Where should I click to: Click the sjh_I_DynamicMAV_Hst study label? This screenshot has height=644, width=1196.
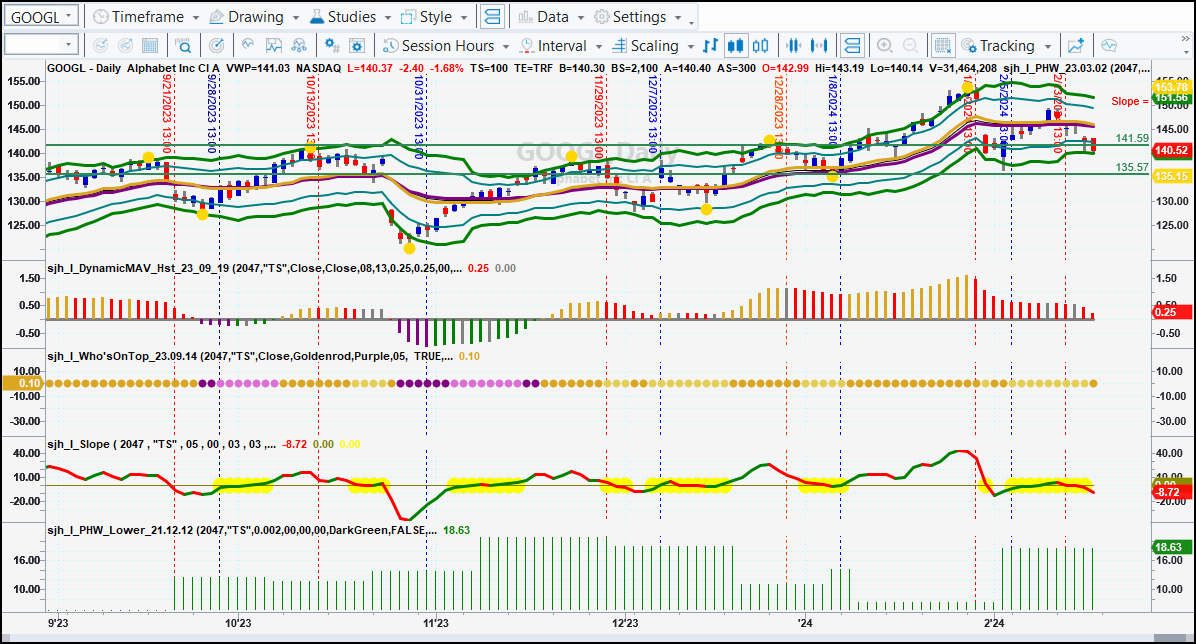[x=254, y=269]
